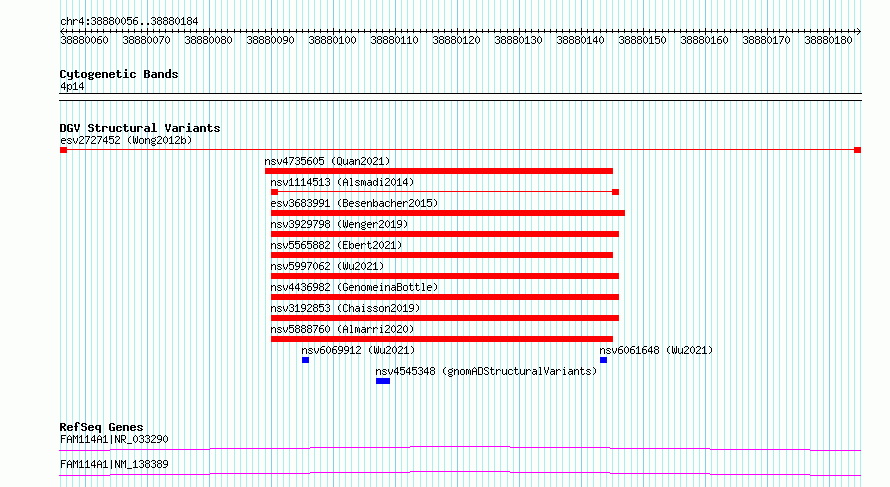
Task: Click the right end marker of esv2727452
Action: pos(858,150)
